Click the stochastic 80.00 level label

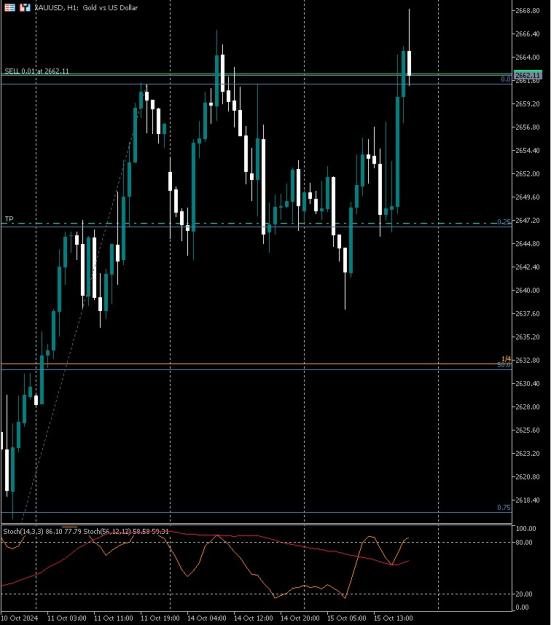pos(524,542)
